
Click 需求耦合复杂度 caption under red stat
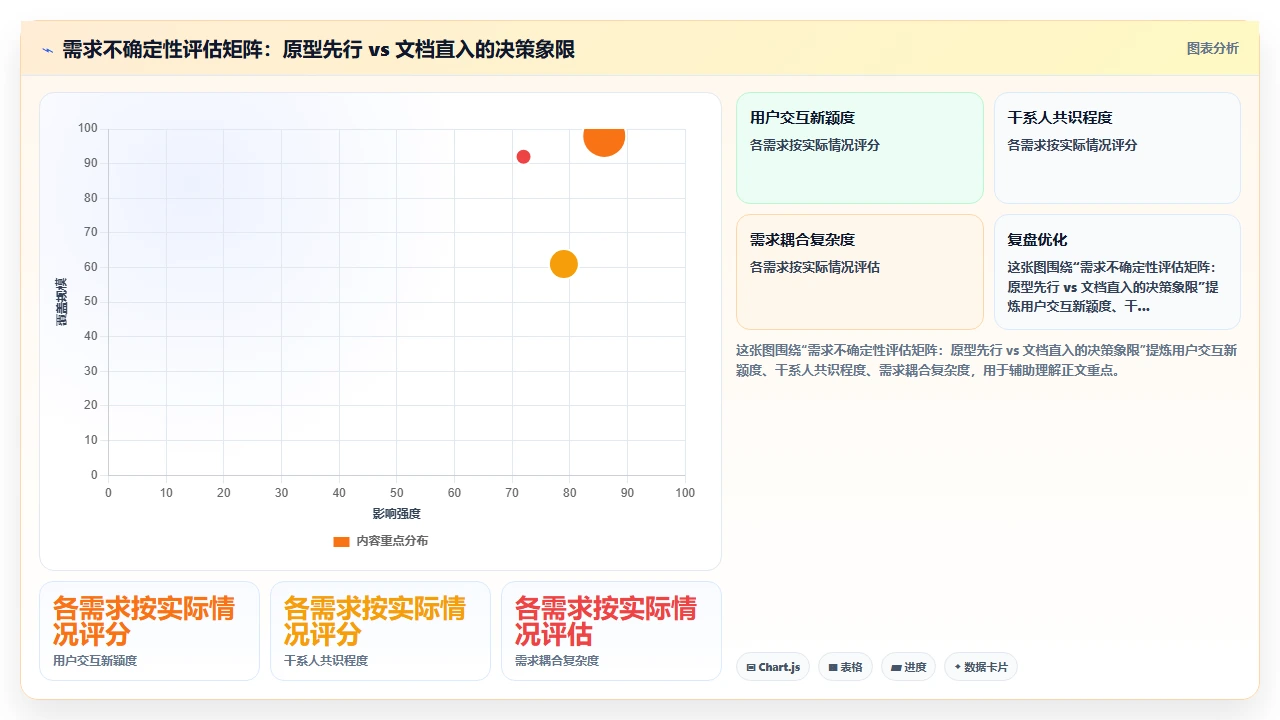[557, 661]
